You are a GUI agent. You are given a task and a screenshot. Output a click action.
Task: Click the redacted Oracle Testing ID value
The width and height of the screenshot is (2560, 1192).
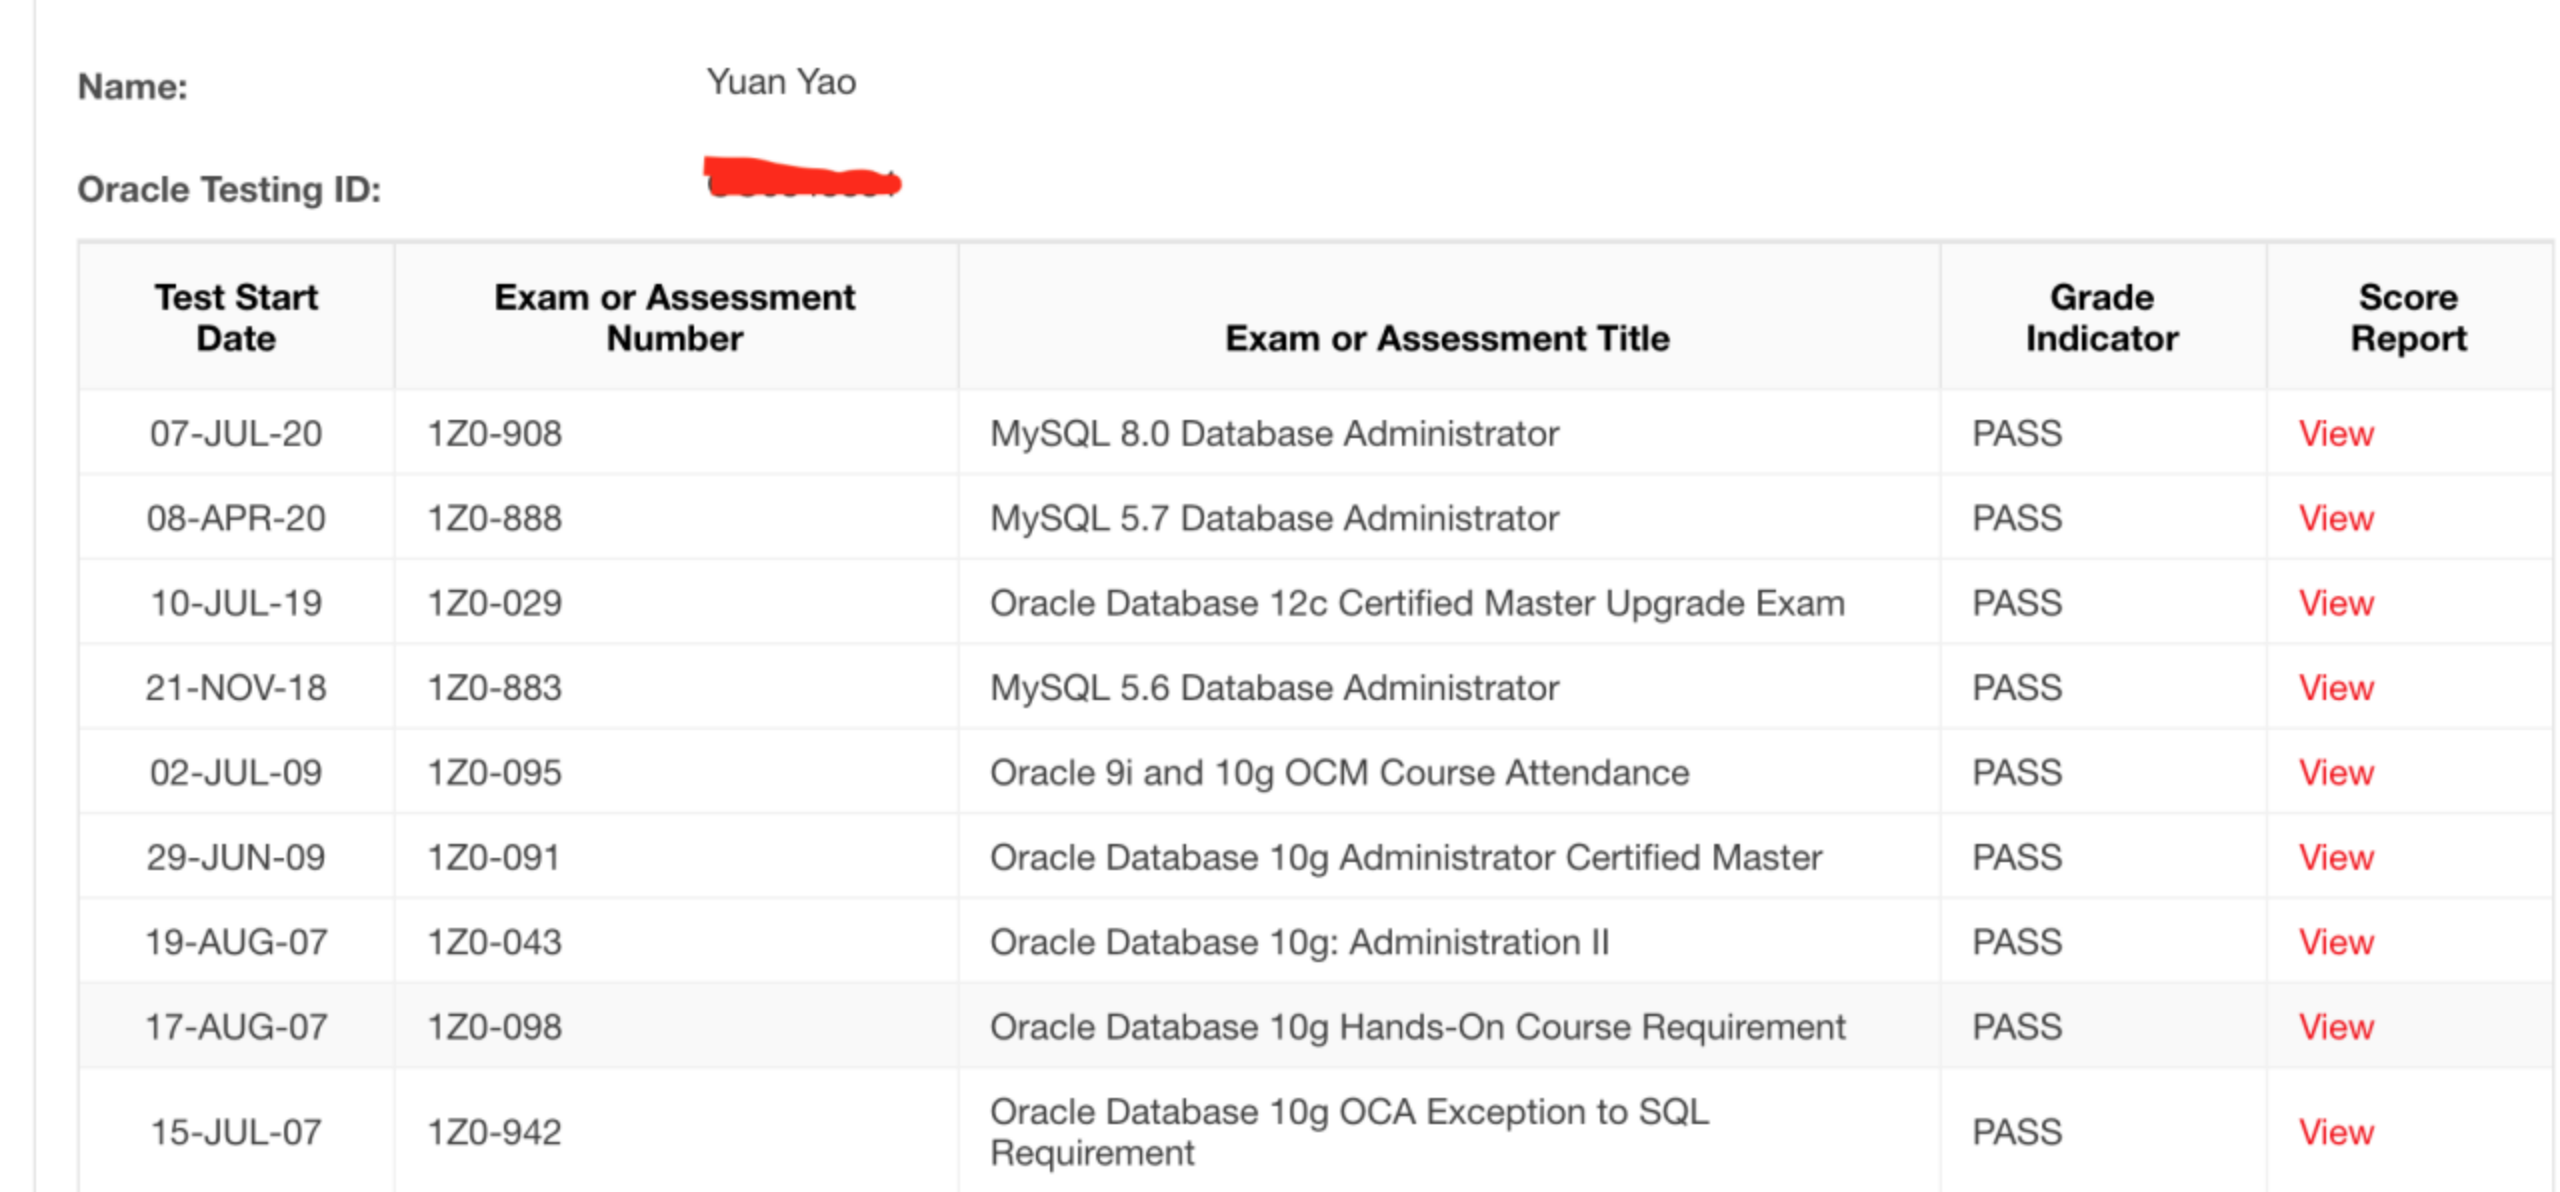coord(801,180)
